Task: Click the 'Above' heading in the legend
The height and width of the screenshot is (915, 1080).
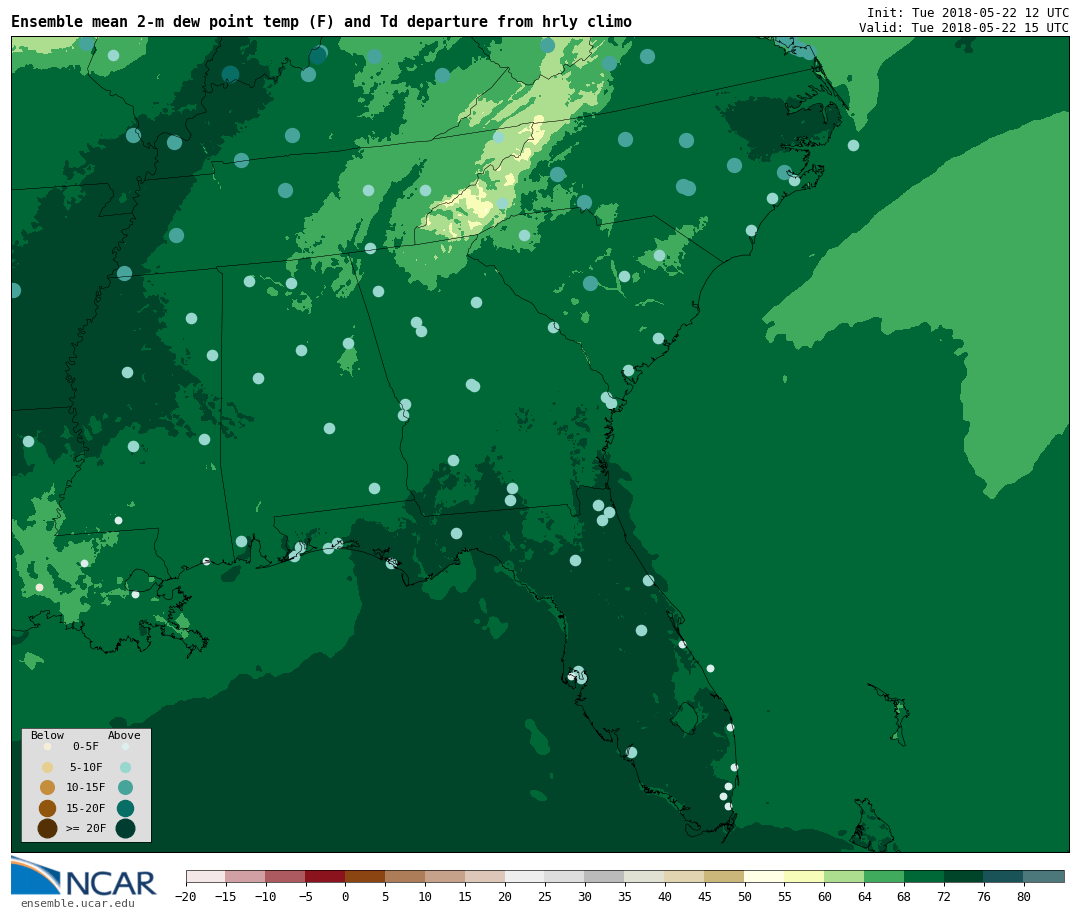Action: click(124, 735)
